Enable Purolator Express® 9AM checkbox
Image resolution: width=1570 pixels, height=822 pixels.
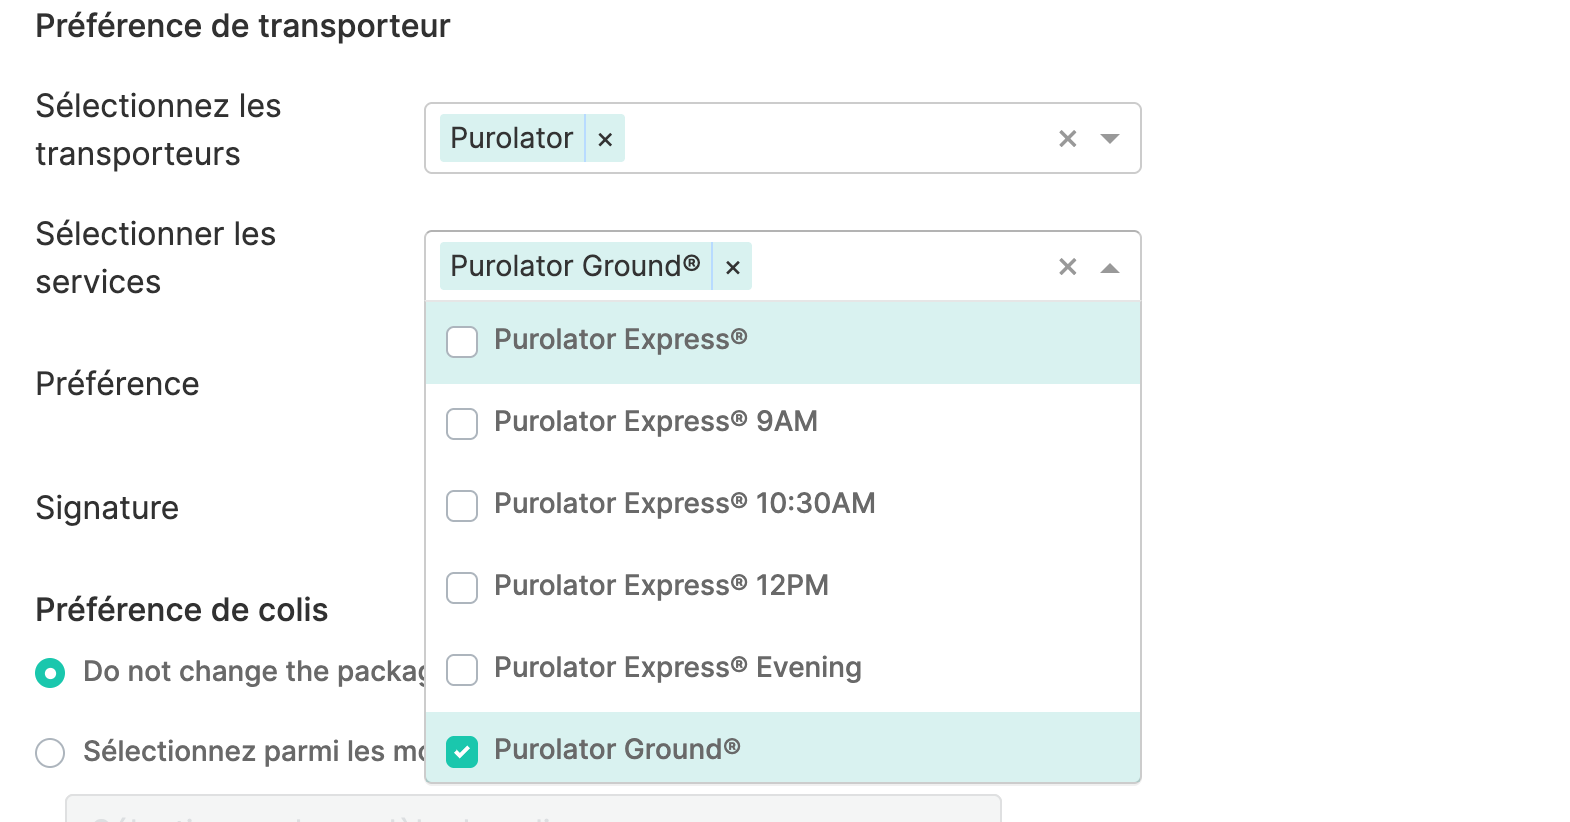click(x=462, y=424)
